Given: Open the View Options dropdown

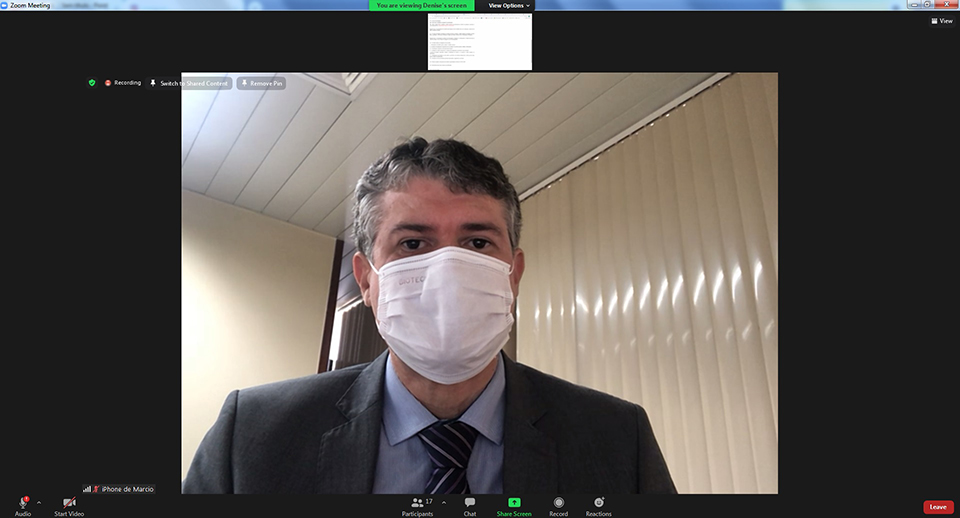Looking at the screenshot, I should (x=508, y=5).
